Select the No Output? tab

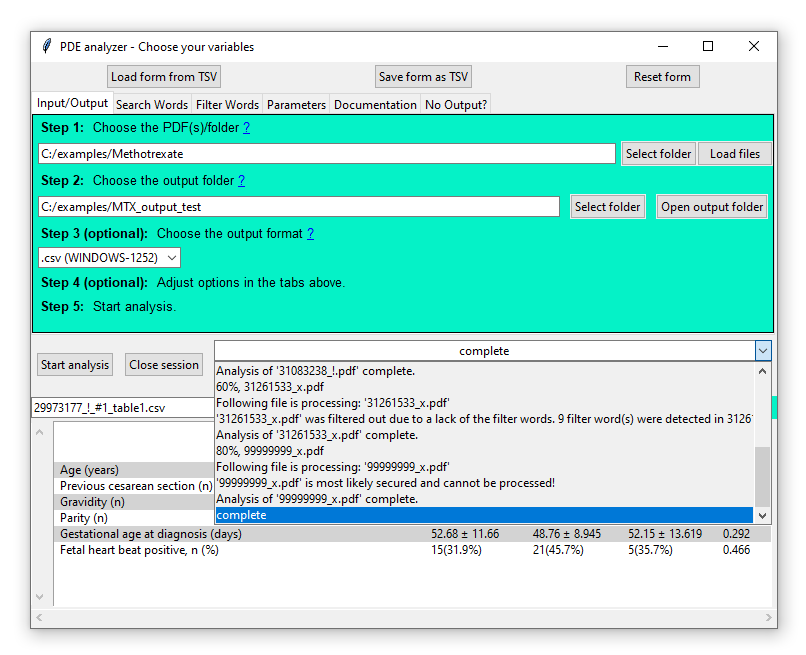coord(456,105)
